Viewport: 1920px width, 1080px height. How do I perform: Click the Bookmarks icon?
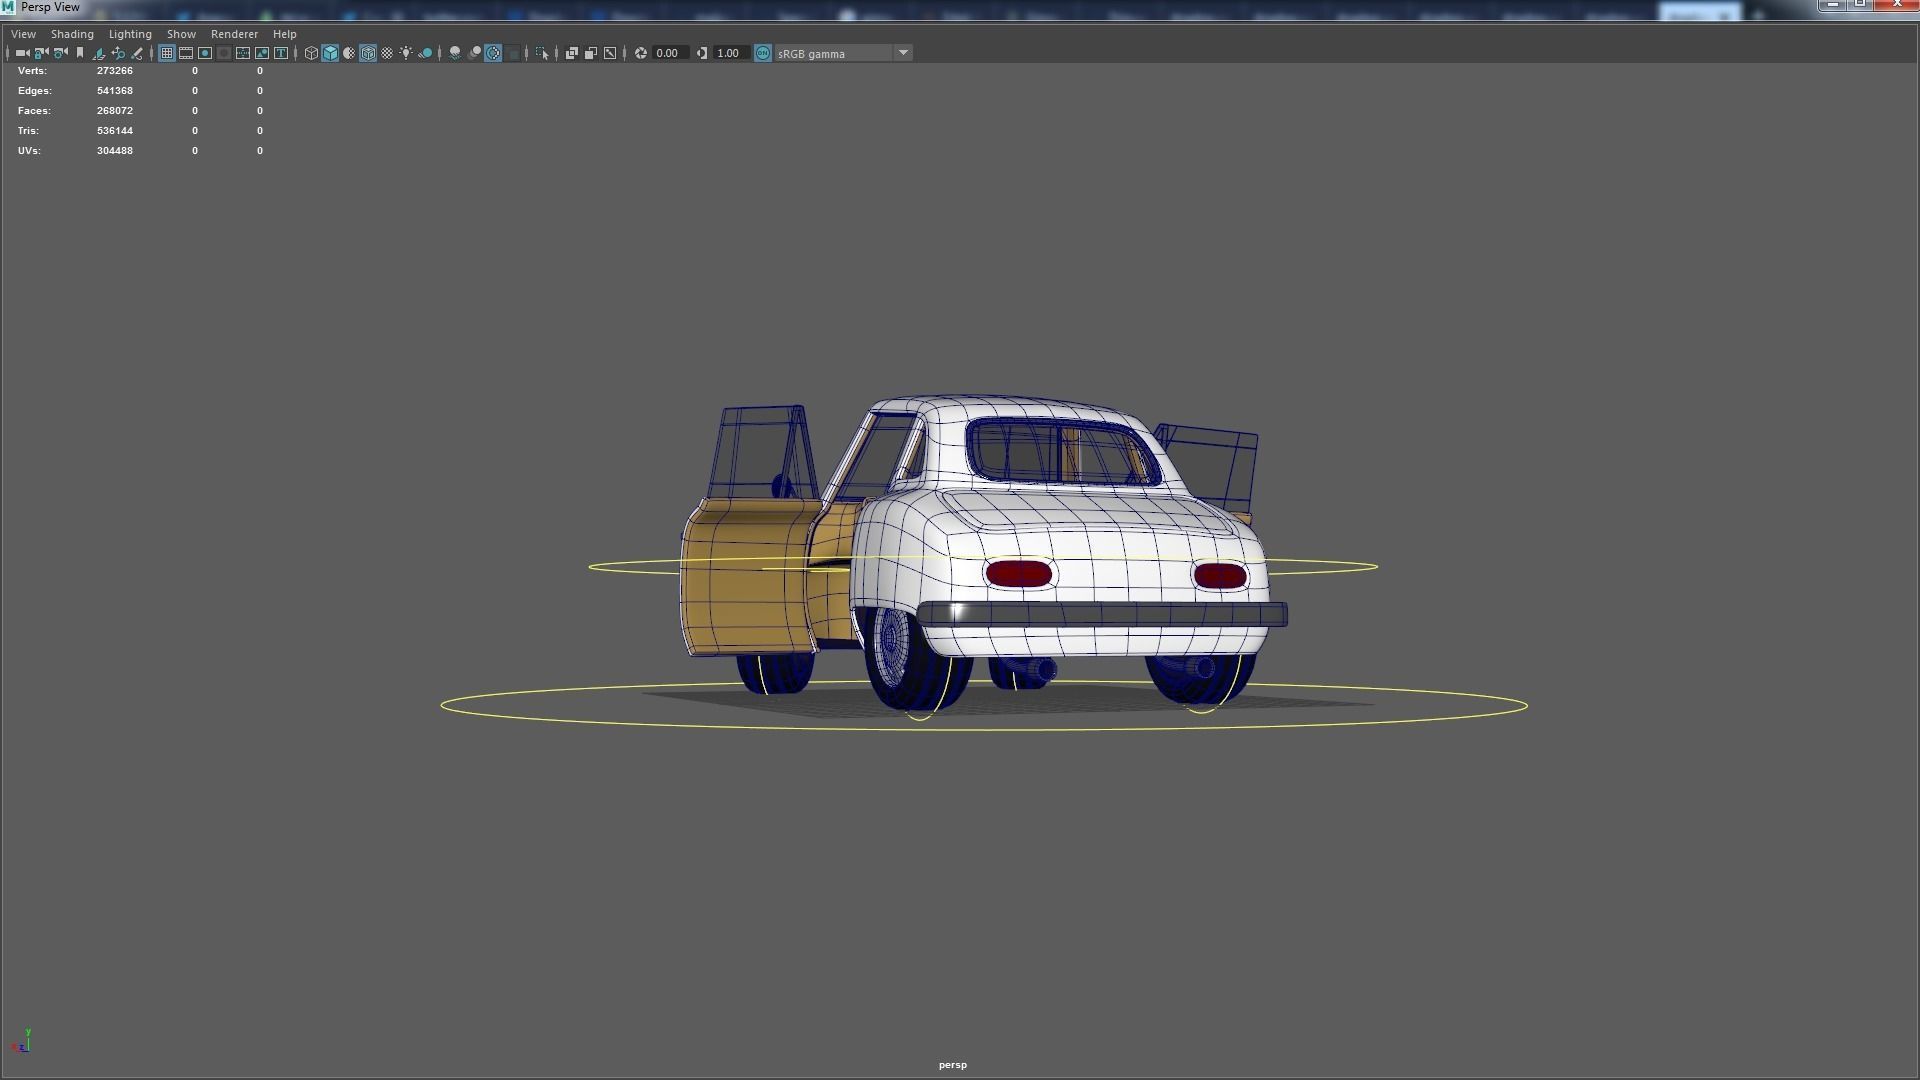pos(80,53)
